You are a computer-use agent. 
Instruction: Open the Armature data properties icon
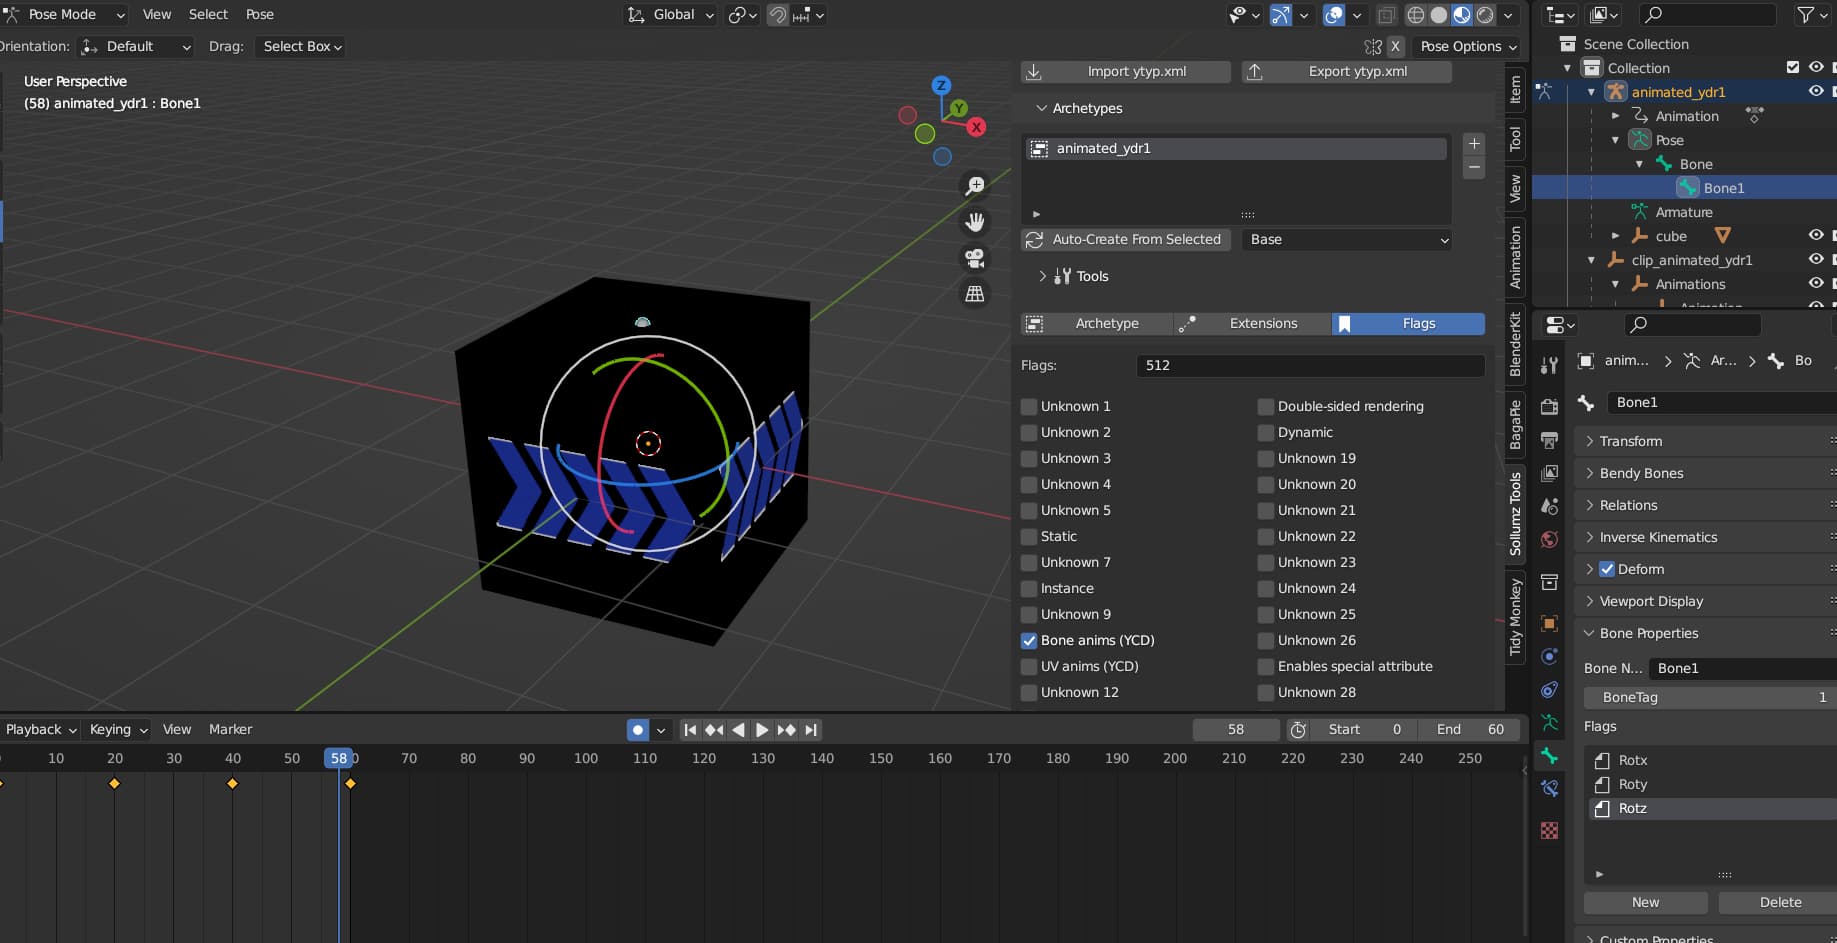[1549, 722]
